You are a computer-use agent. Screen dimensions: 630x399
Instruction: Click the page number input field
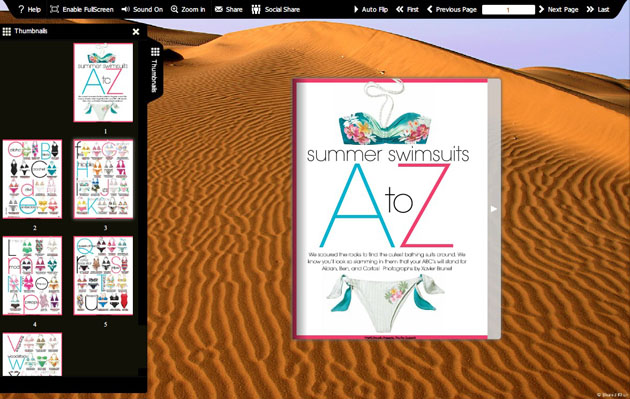tap(508, 10)
